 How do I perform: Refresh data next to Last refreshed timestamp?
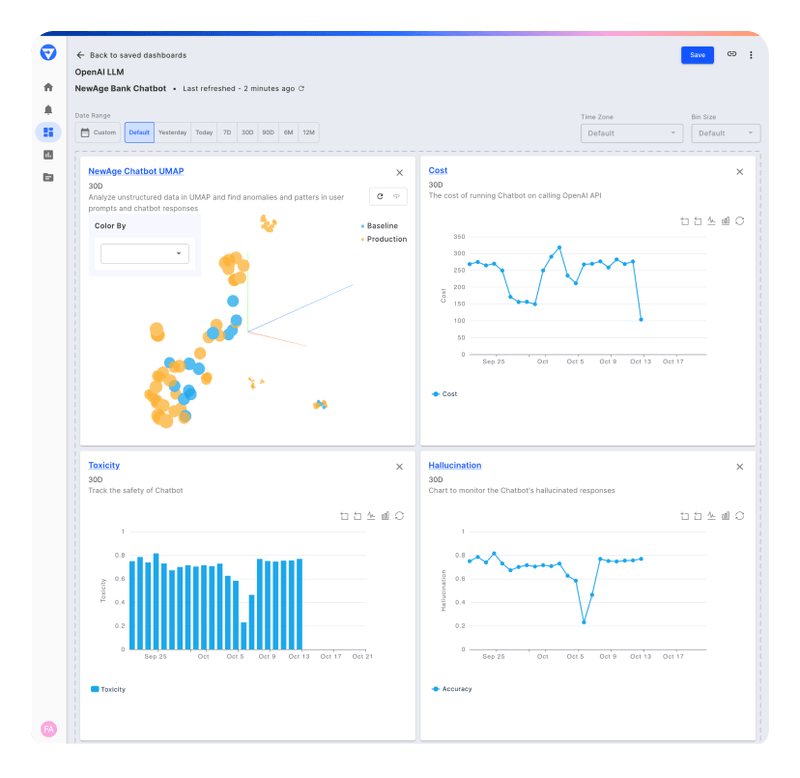pyautogui.click(x=303, y=88)
